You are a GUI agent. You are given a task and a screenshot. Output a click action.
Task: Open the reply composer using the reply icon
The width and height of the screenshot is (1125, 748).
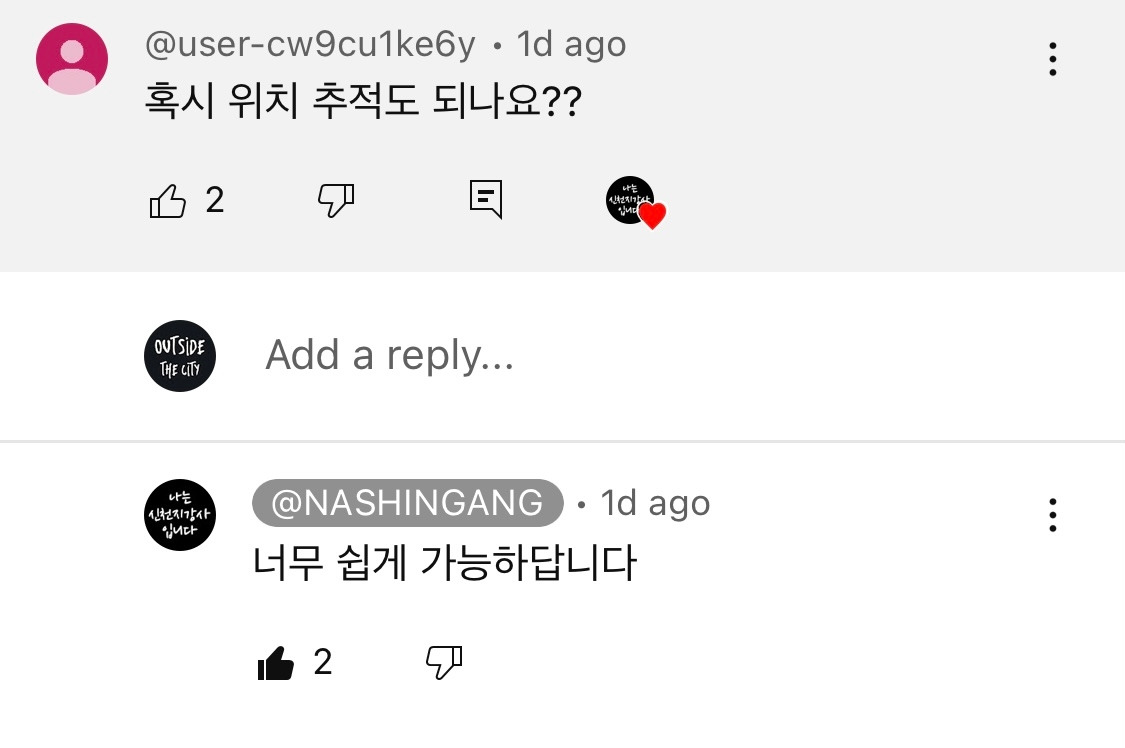point(486,199)
